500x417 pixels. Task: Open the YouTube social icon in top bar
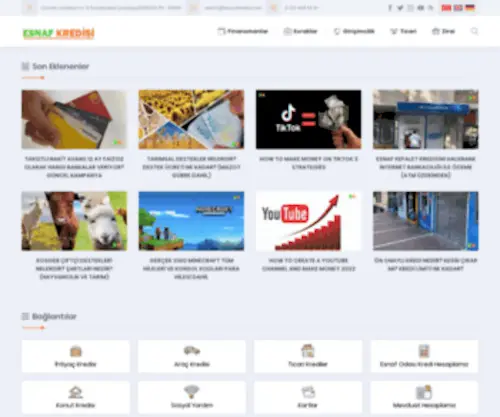pos(421,8)
